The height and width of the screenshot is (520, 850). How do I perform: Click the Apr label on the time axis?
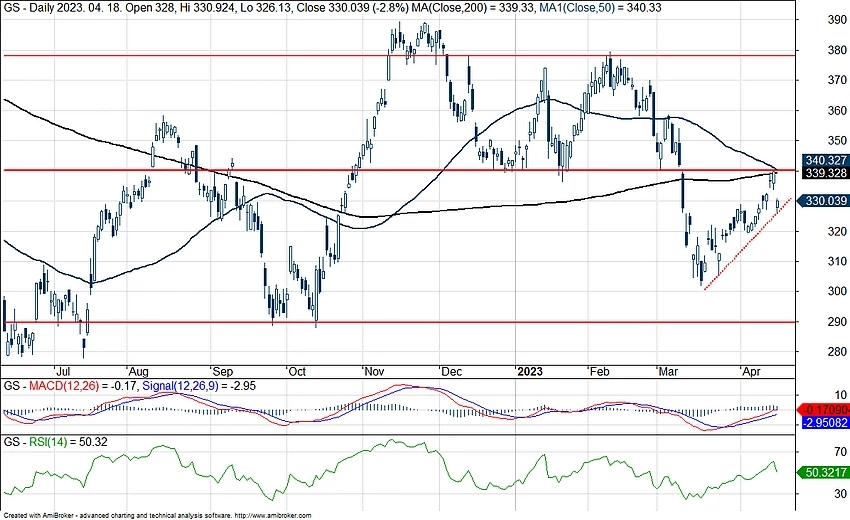[751, 372]
